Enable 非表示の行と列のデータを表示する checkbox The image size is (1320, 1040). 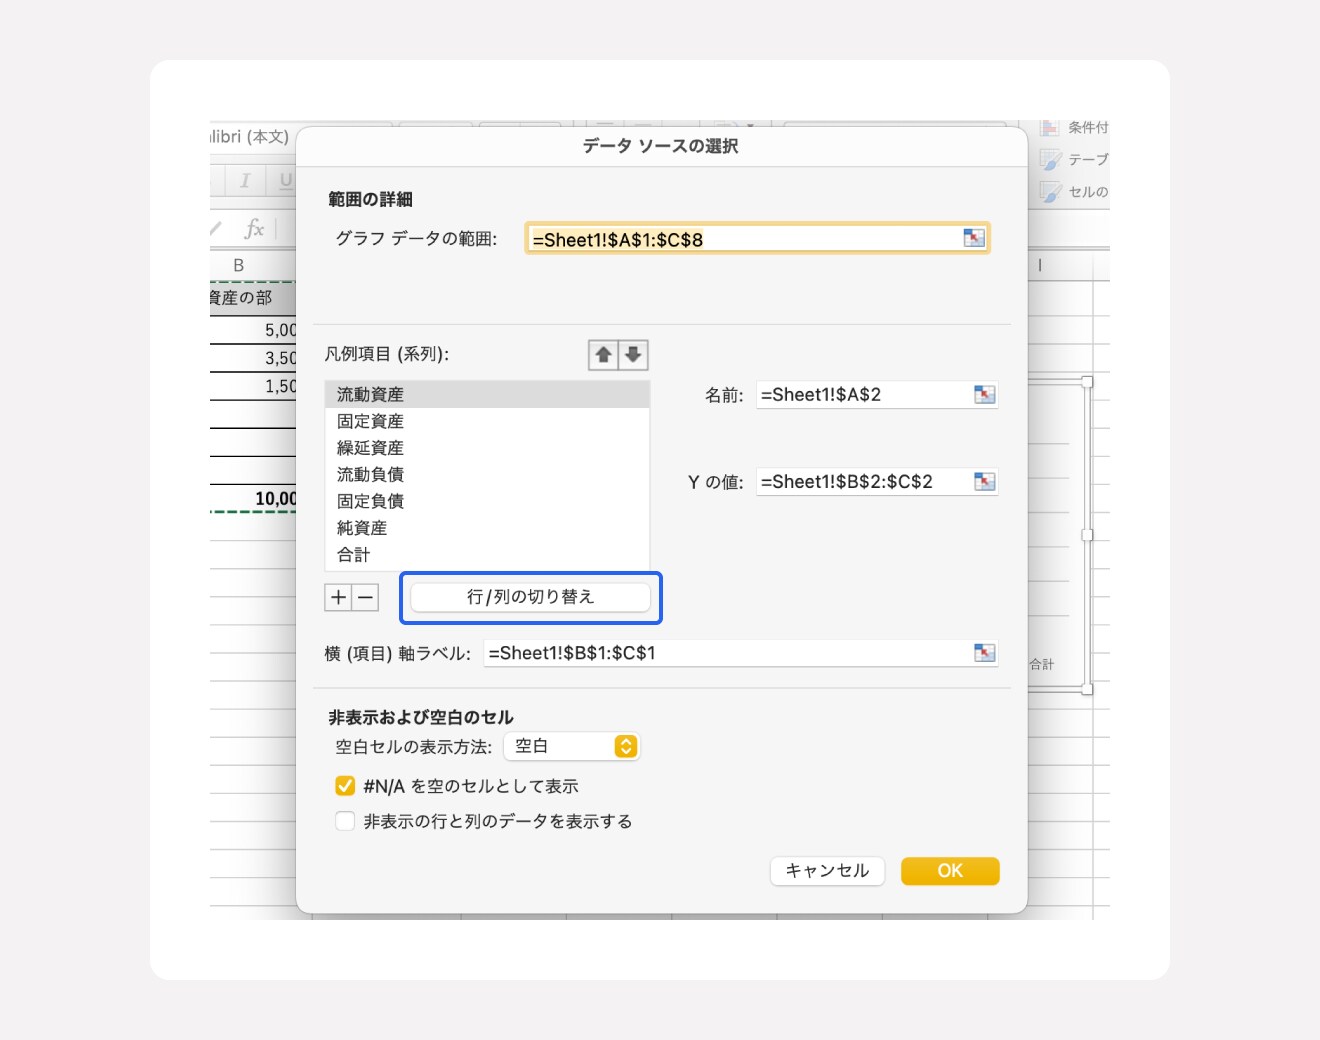click(x=345, y=821)
